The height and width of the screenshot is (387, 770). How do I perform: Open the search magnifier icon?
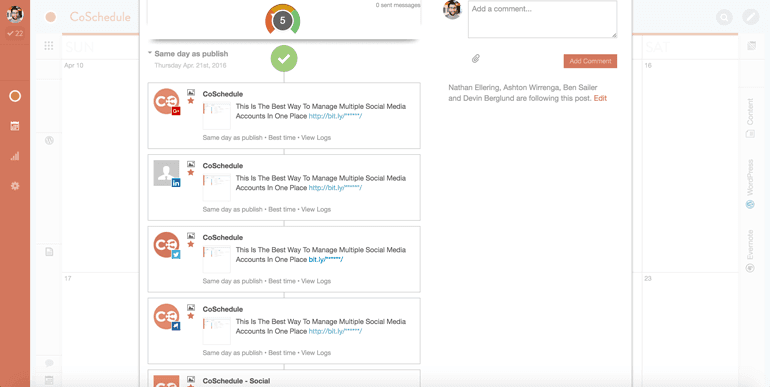pyautogui.click(x=724, y=18)
